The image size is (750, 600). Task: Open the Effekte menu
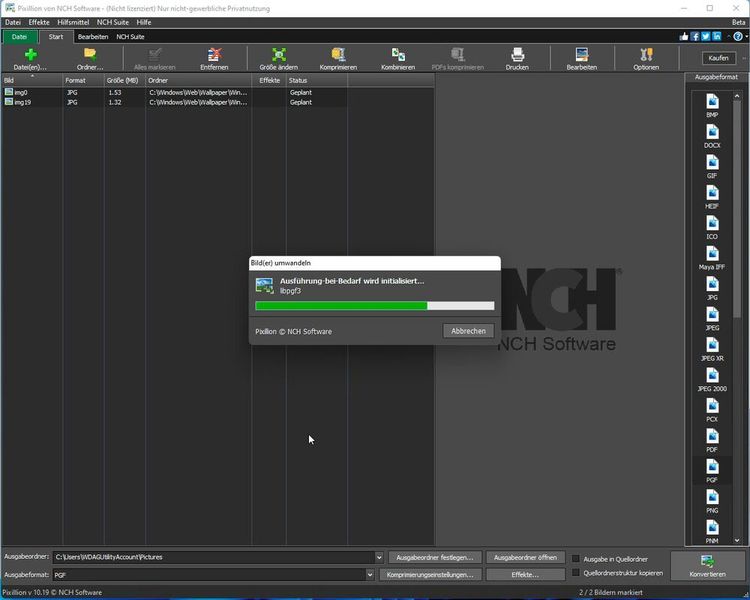pyautogui.click(x=39, y=22)
